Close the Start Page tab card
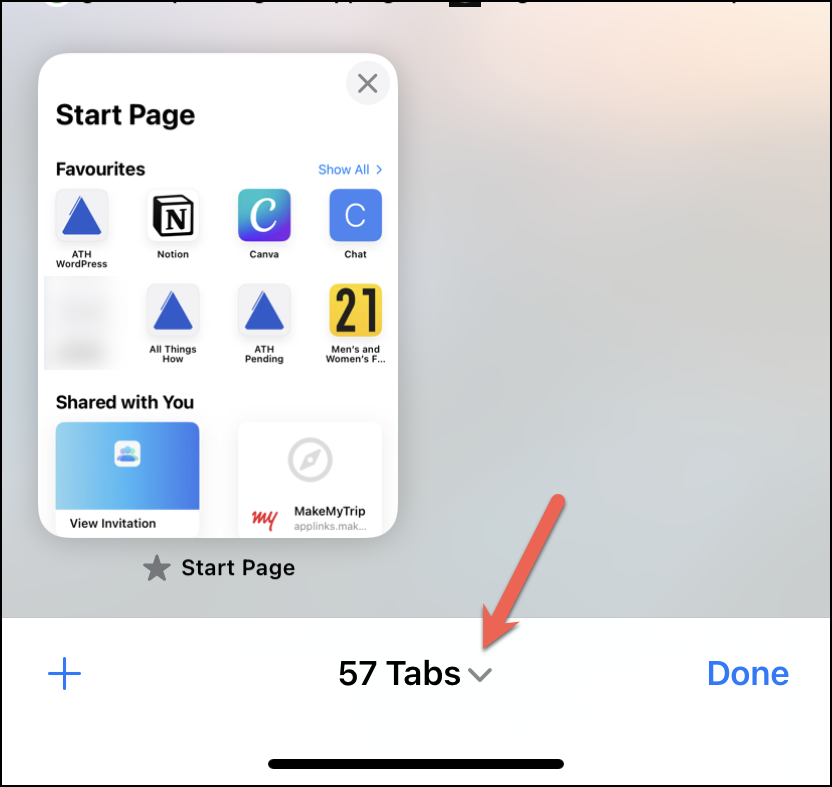 (368, 83)
